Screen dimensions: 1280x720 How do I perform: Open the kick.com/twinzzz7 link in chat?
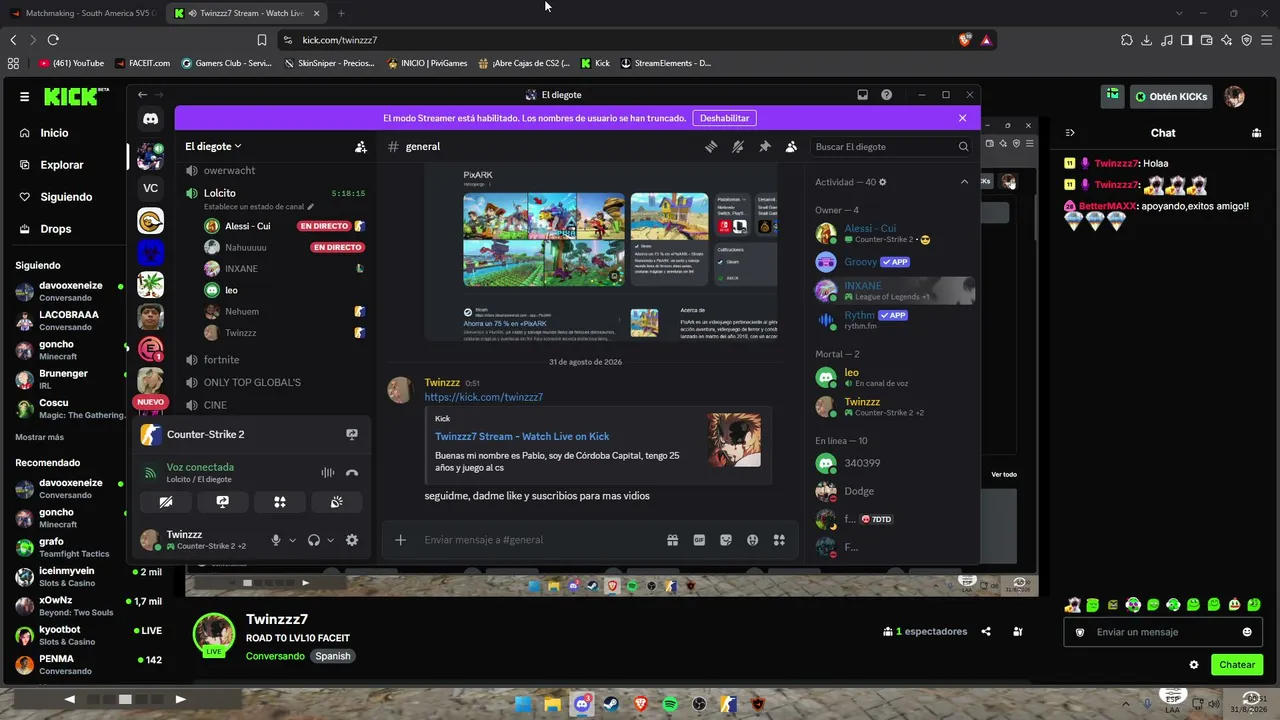click(484, 397)
